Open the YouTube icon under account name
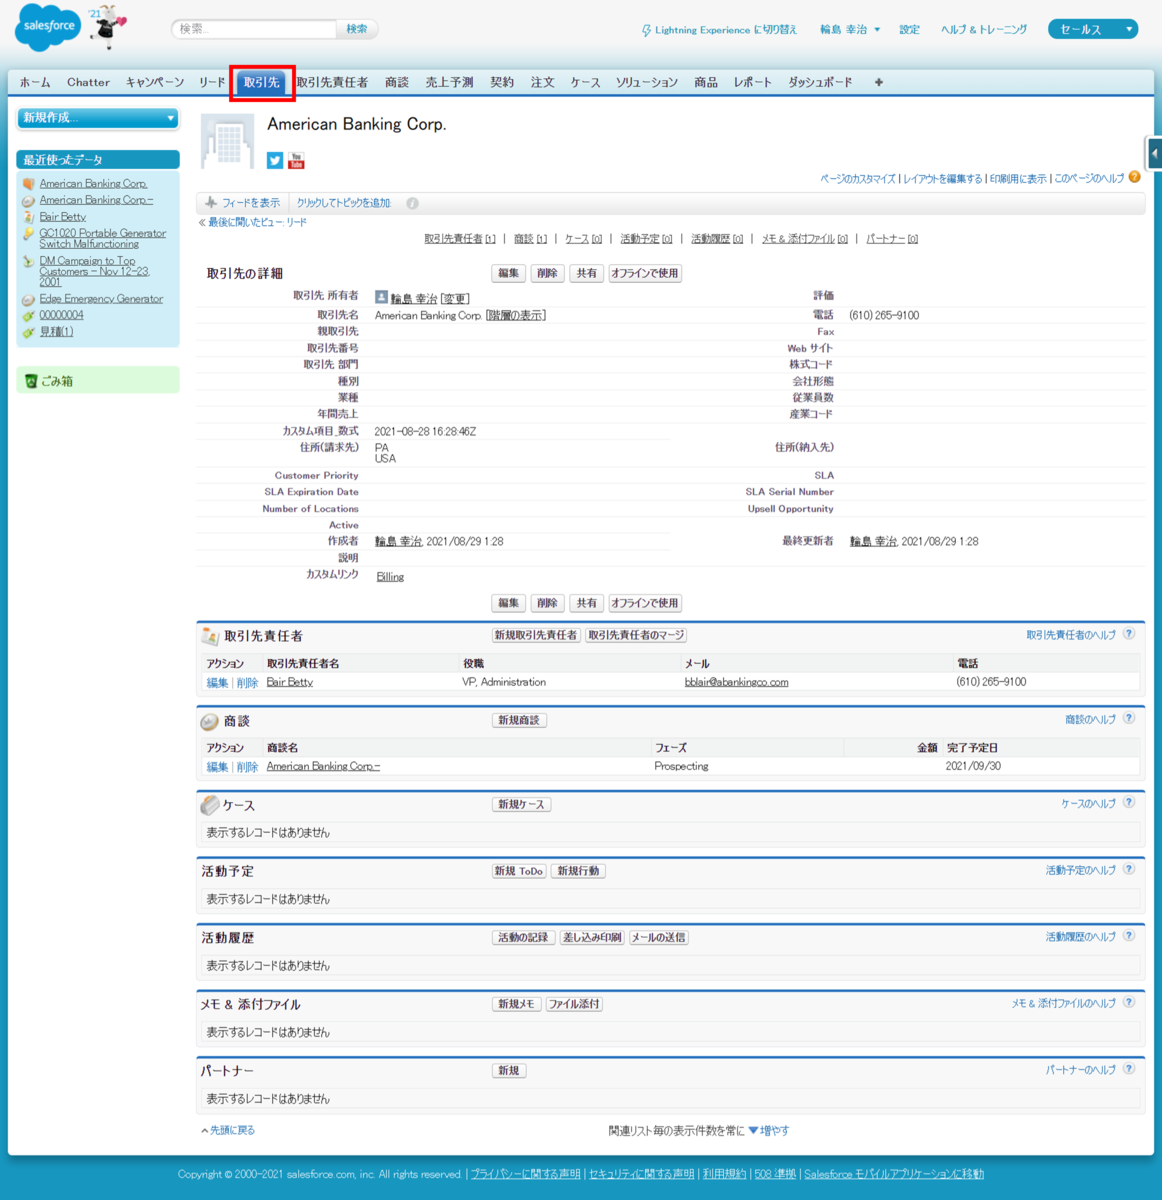 (x=296, y=160)
